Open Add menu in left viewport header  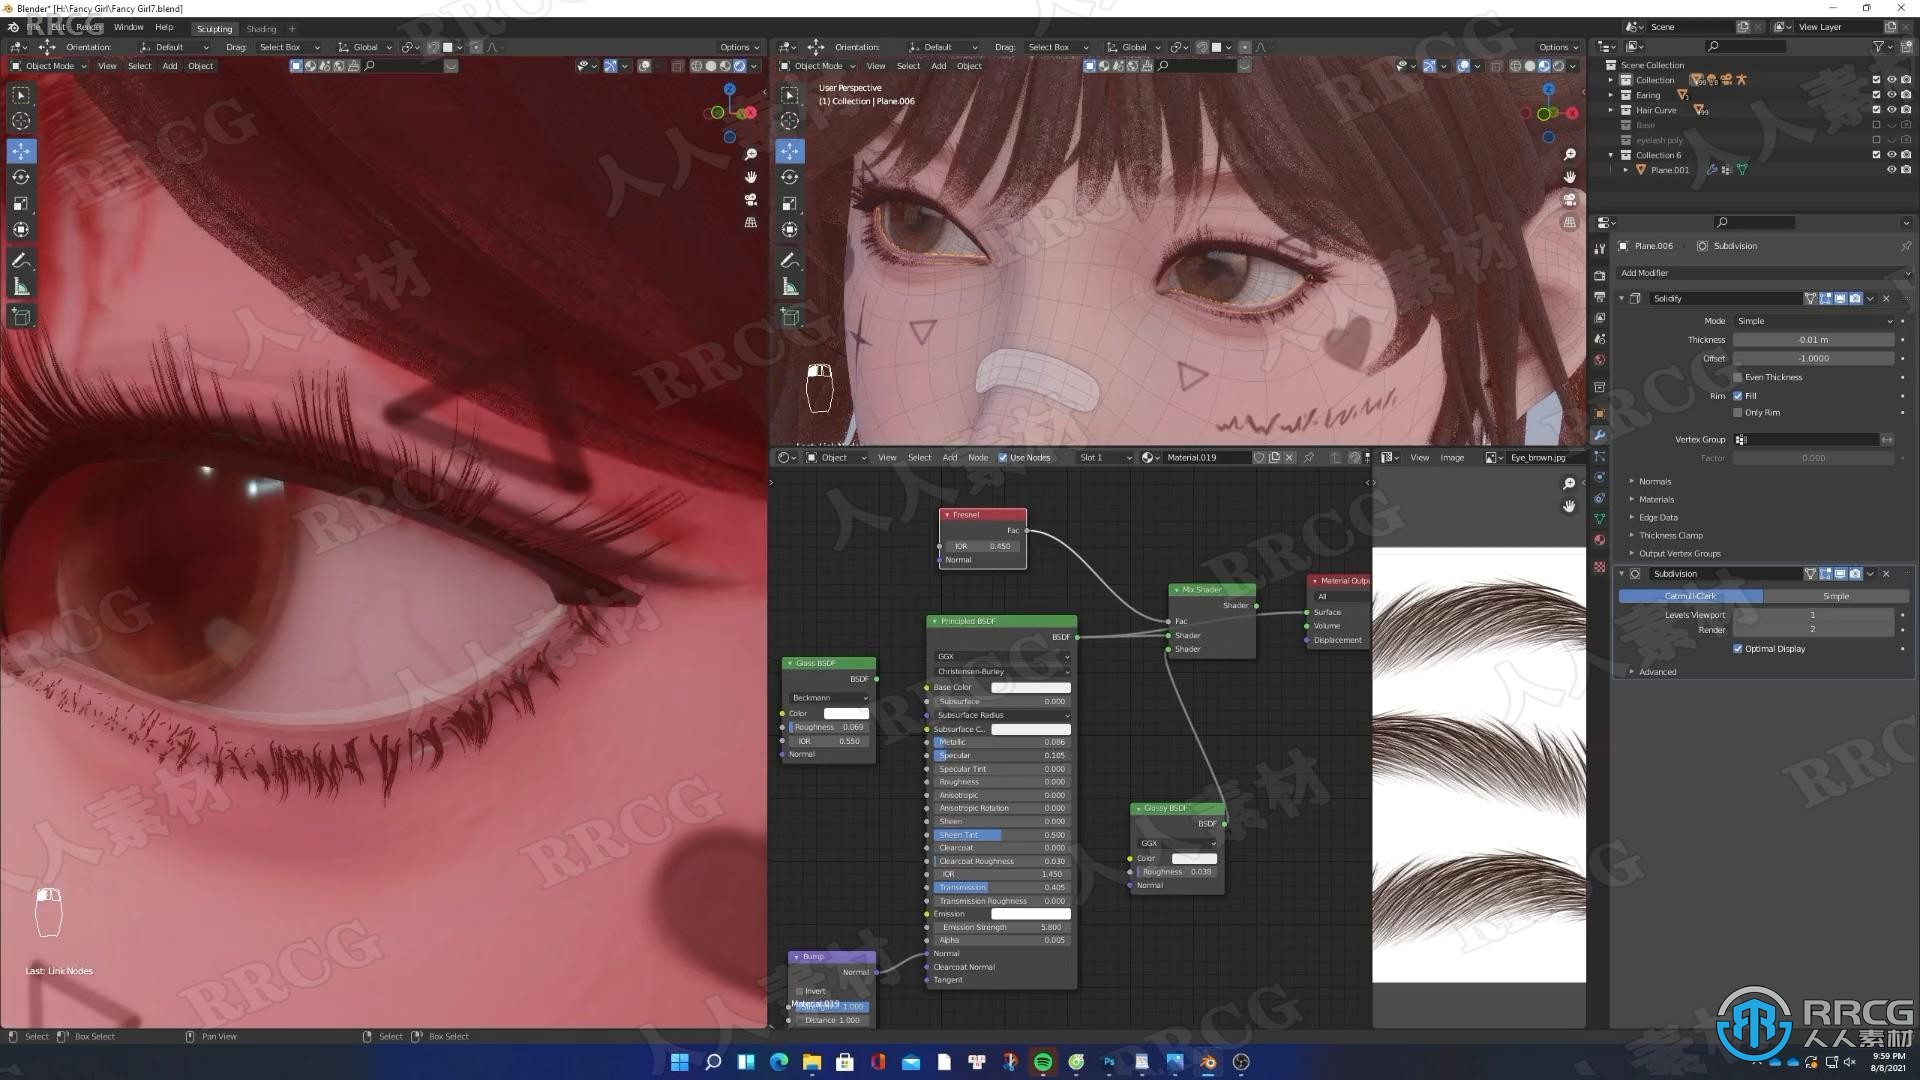point(170,66)
